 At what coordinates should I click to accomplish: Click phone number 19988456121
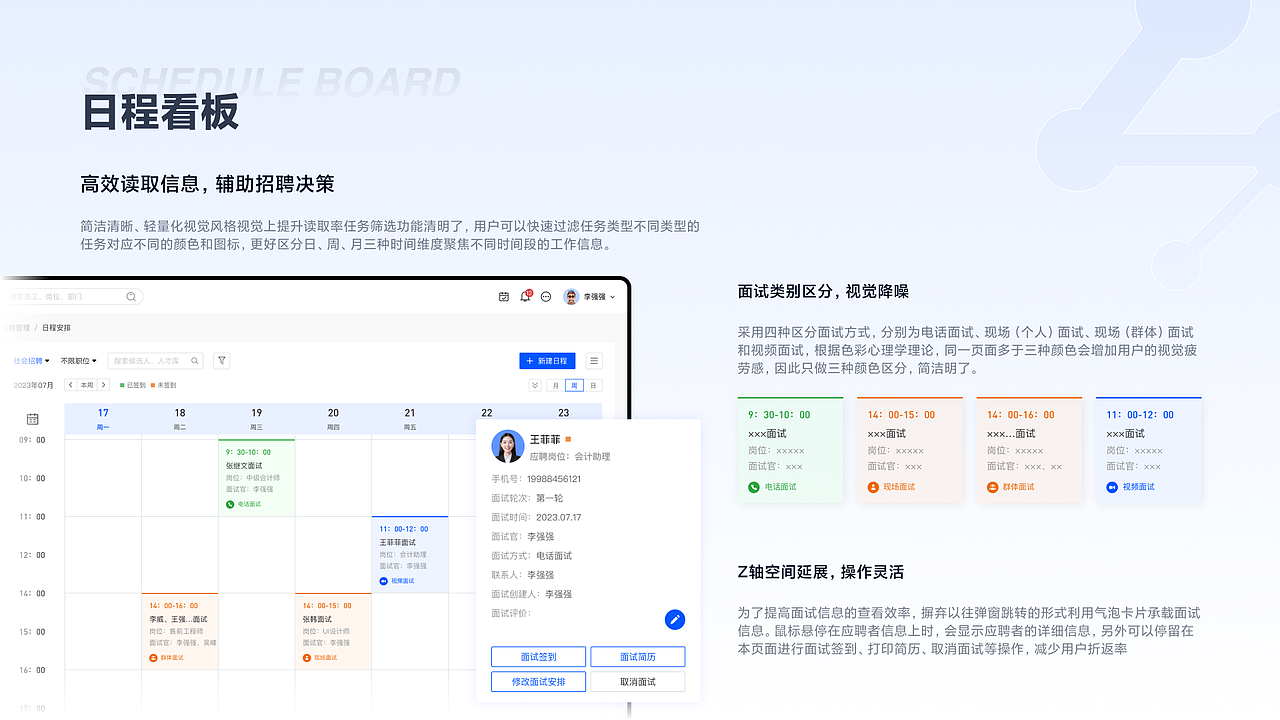click(x=553, y=479)
